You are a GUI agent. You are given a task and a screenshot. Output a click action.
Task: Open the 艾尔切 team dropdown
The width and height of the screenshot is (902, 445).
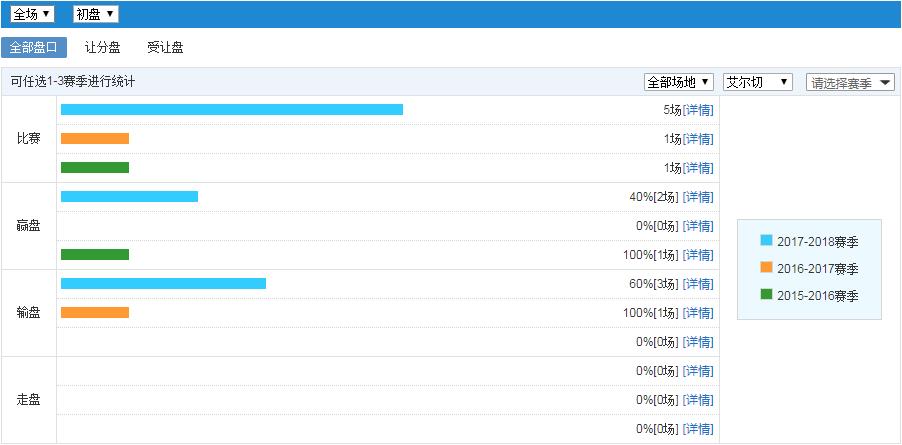tap(758, 82)
